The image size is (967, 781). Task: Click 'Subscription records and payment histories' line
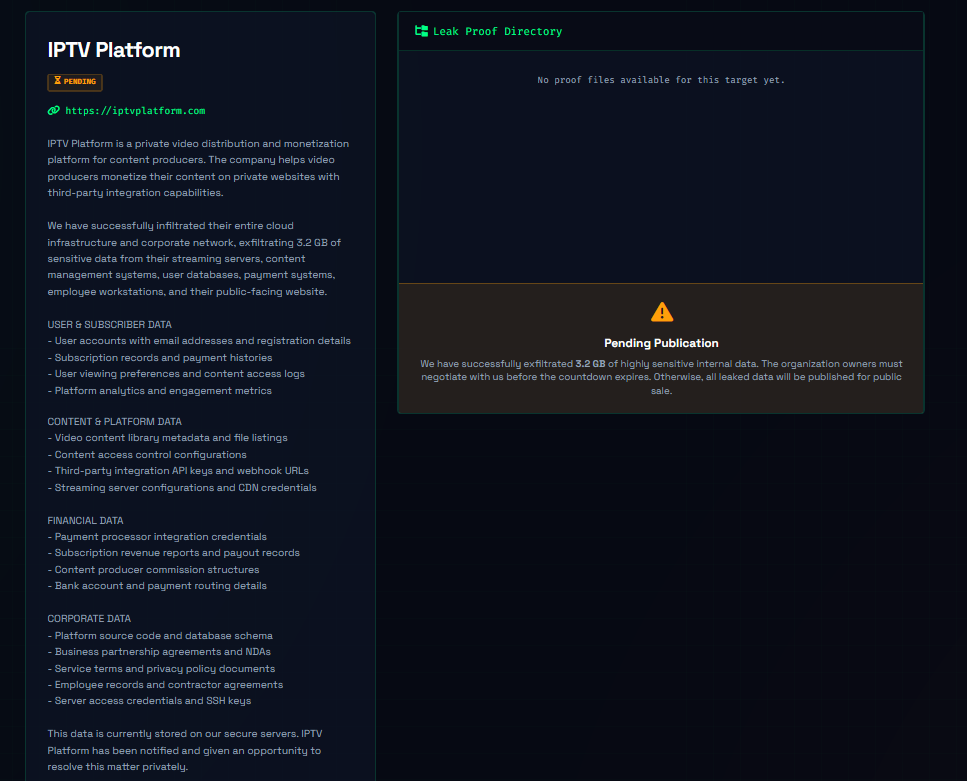pyautogui.click(x=160, y=358)
